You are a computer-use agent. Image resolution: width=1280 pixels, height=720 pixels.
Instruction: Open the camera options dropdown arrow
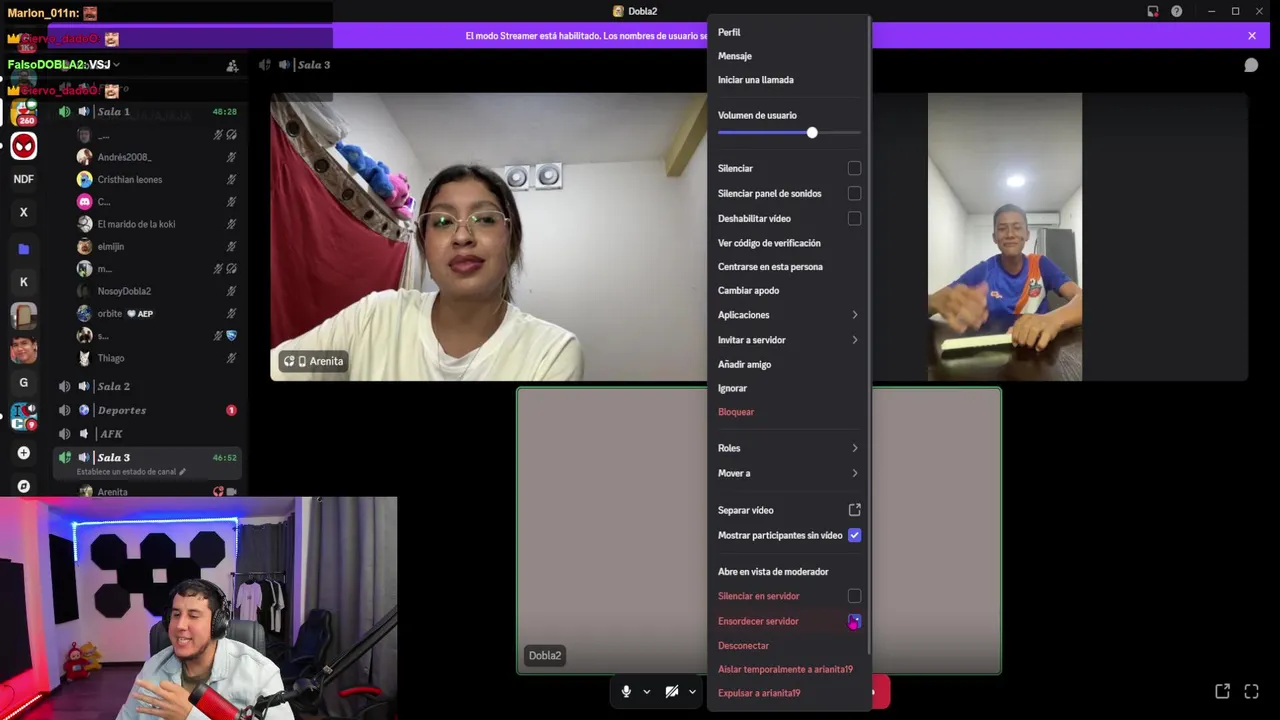(x=692, y=691)
